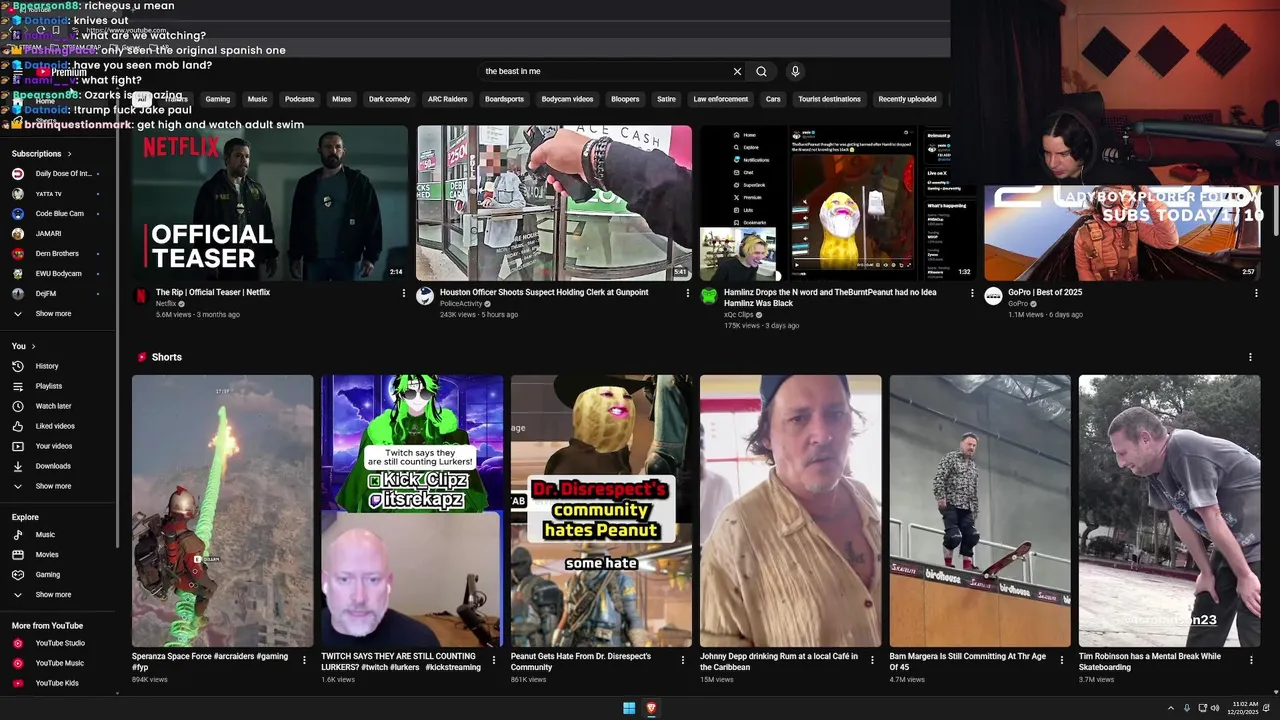Start voice search with the microphone icon
The width and height of the screenshot is (1280, 720).
point(795,71)
